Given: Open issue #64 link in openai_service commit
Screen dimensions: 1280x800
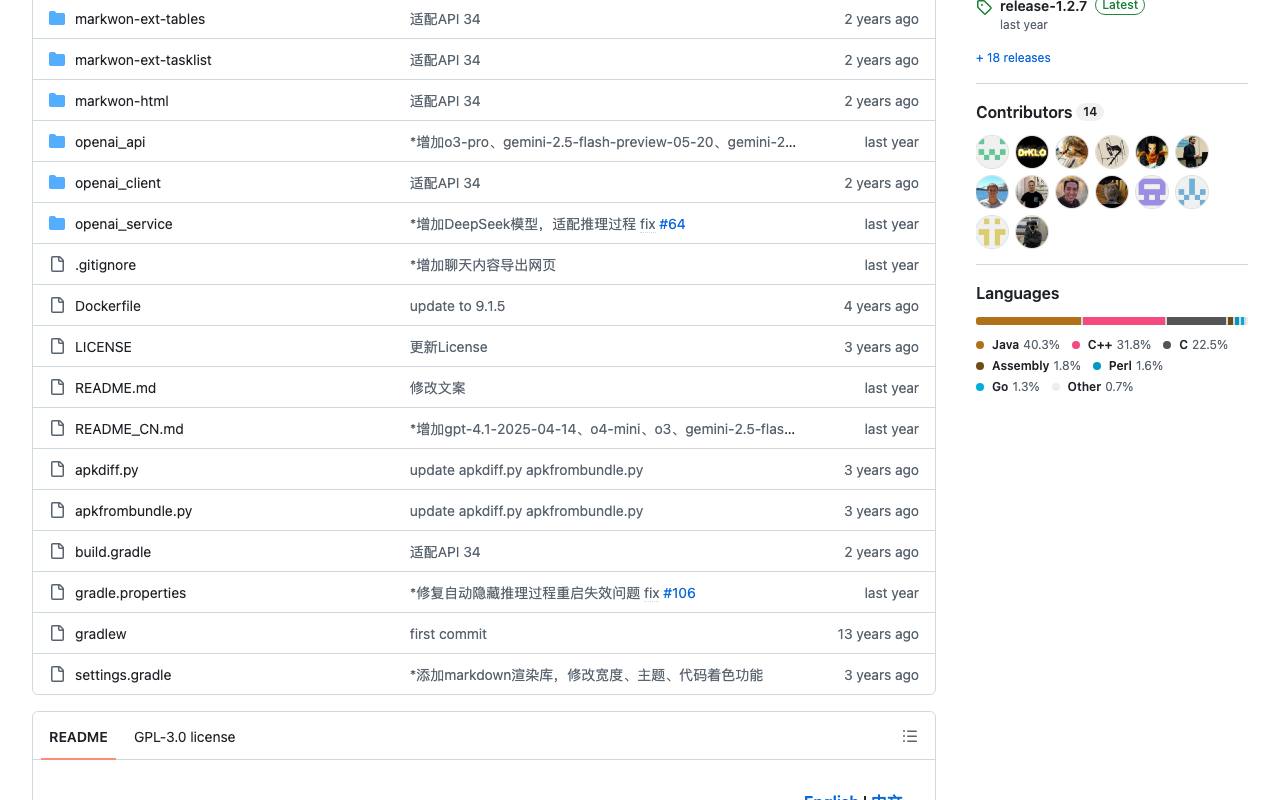Looking at the screenshot, I should [672, 224].
